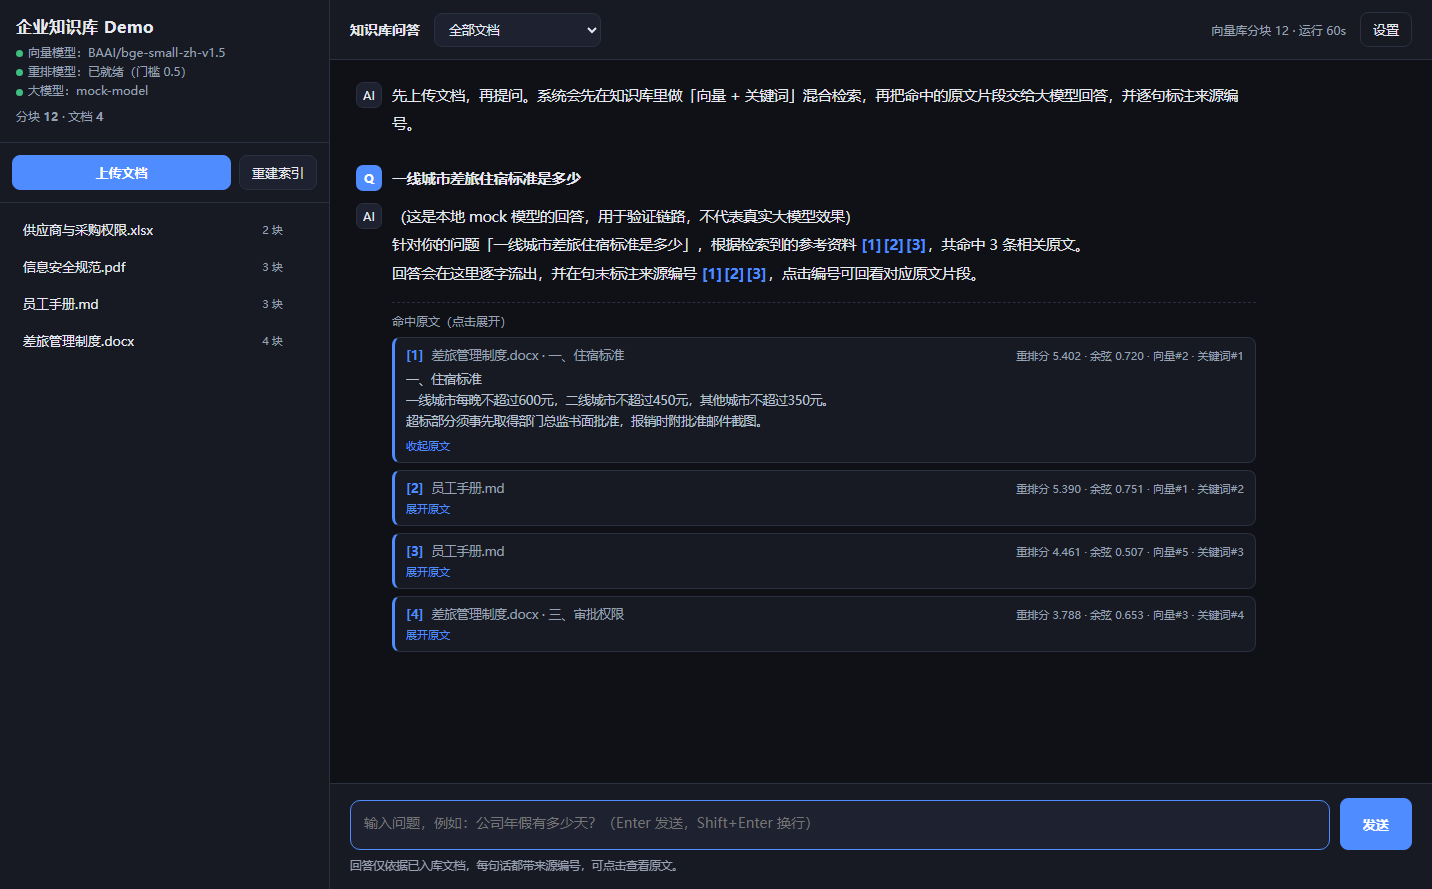Screen dimensions: 1432x889
Task: Click the [3] 员工手册.md source title
Action: click(x=455, y=551)
